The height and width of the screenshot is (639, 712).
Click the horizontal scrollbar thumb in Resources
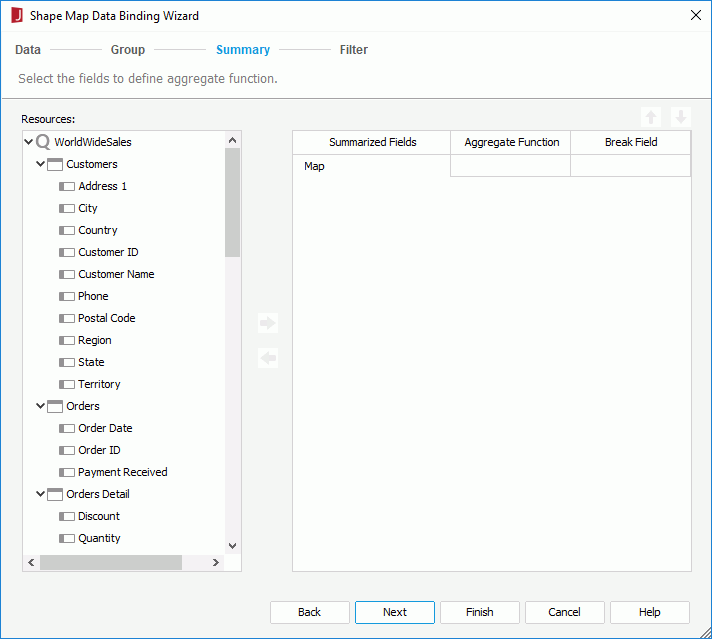(x=111, y=562)
